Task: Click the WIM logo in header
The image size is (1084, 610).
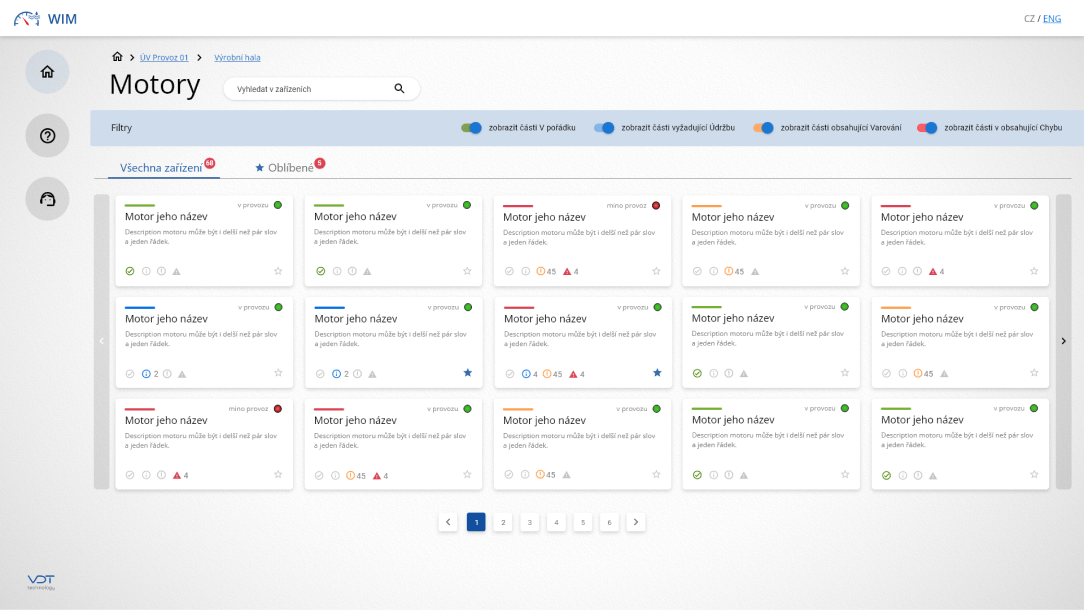Action: coord(45,18)
